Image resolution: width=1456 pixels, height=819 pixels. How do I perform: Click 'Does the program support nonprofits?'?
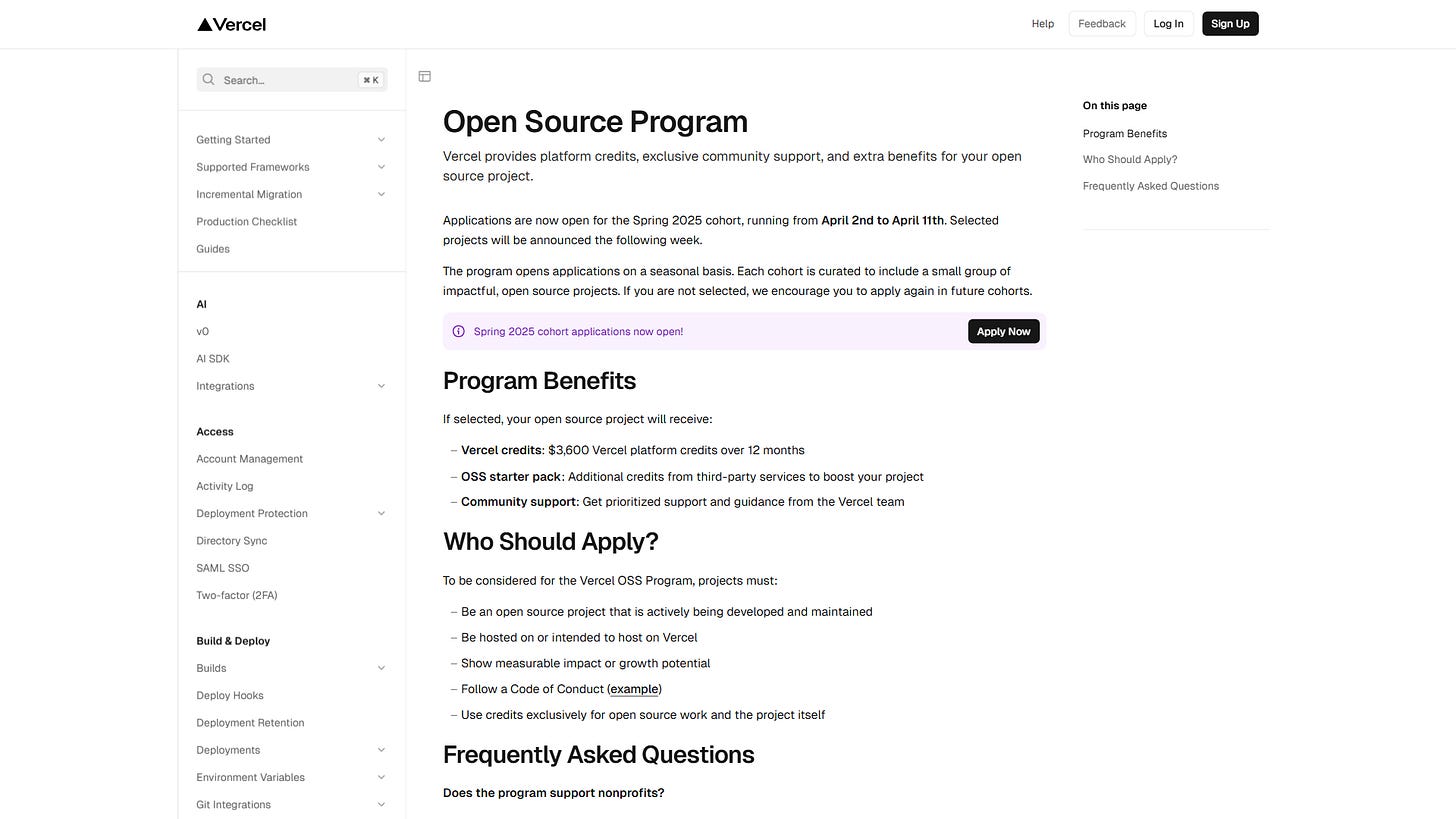point(554,793)
